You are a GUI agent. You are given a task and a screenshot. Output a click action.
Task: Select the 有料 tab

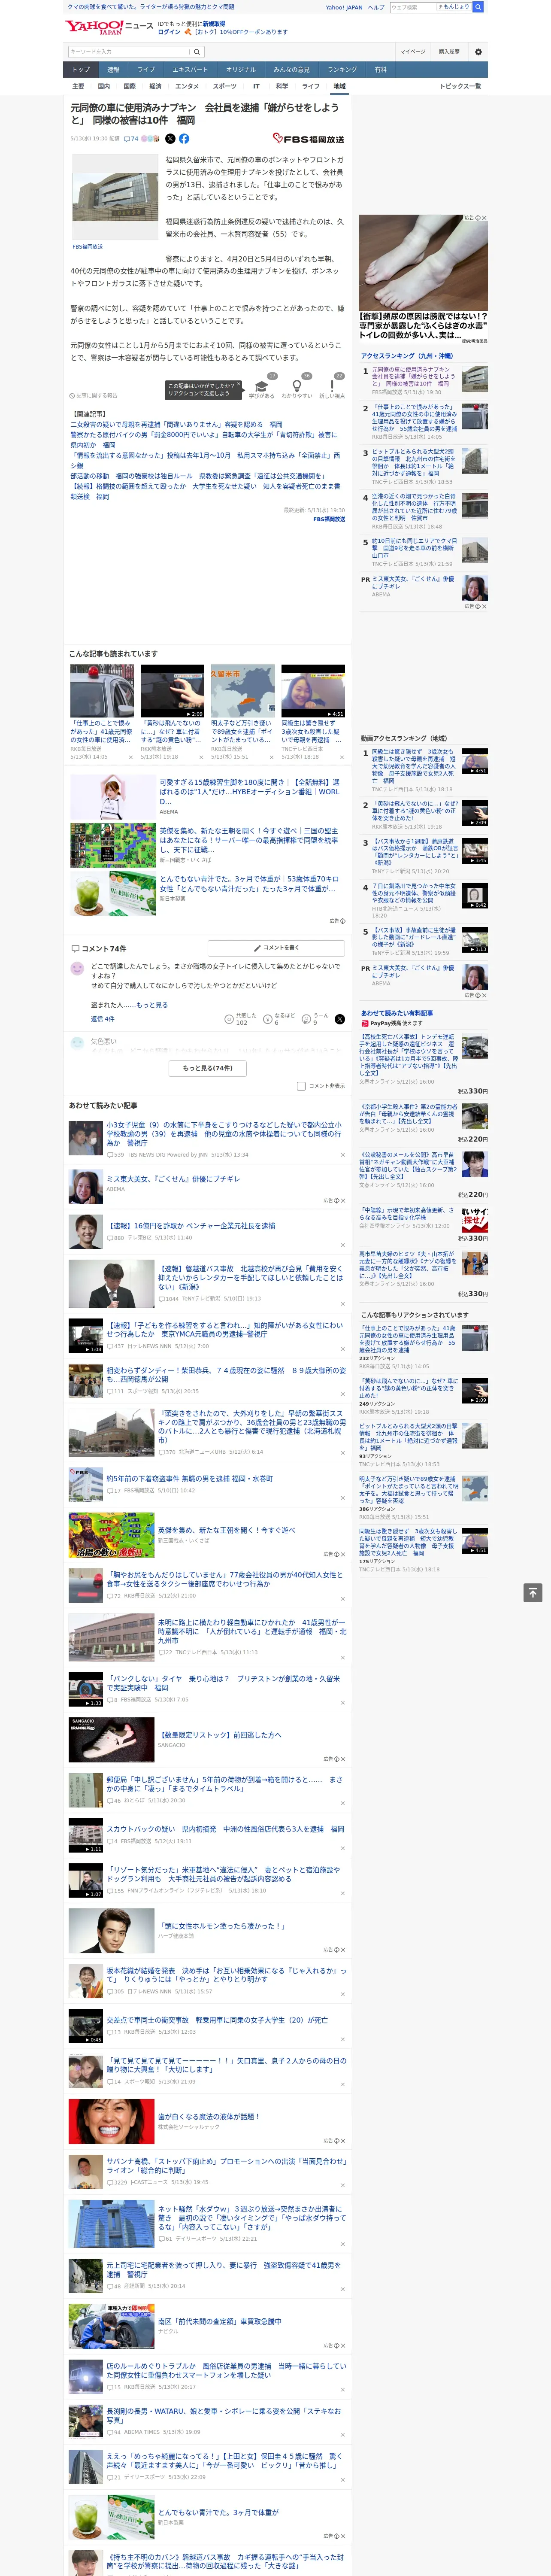tap(380, 69)
